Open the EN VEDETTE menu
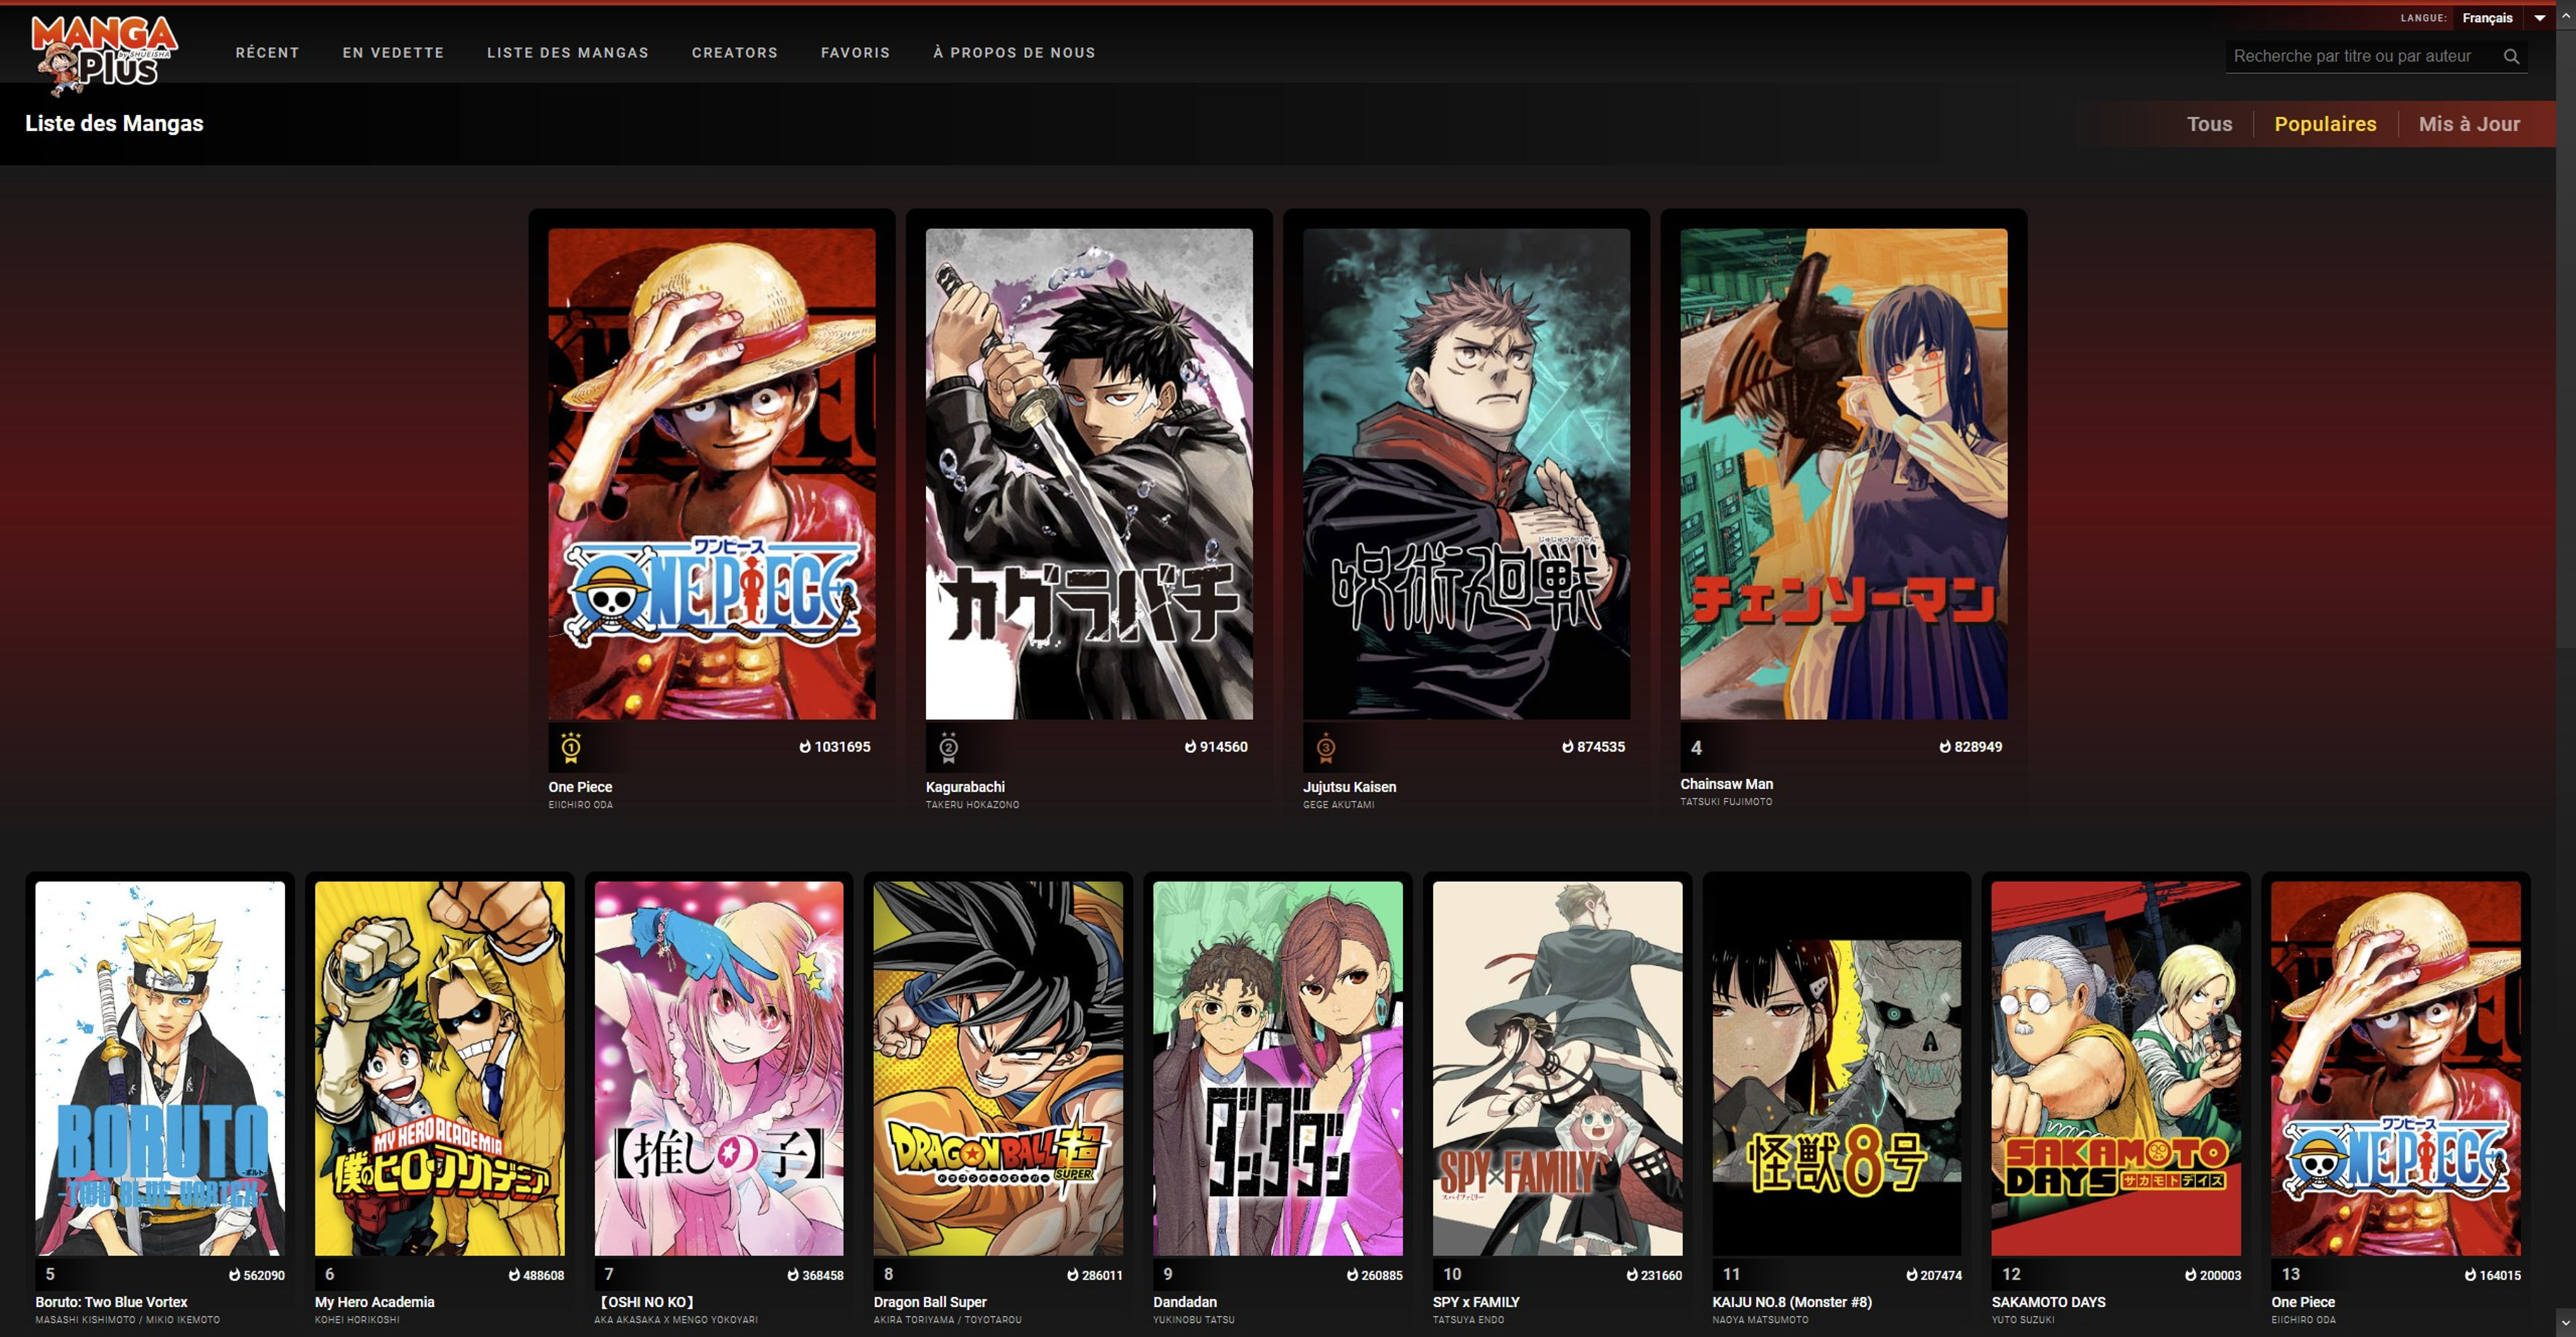Image resolution: width=2576 pixels, height=1337 pixels. click(x=393, y=53)
